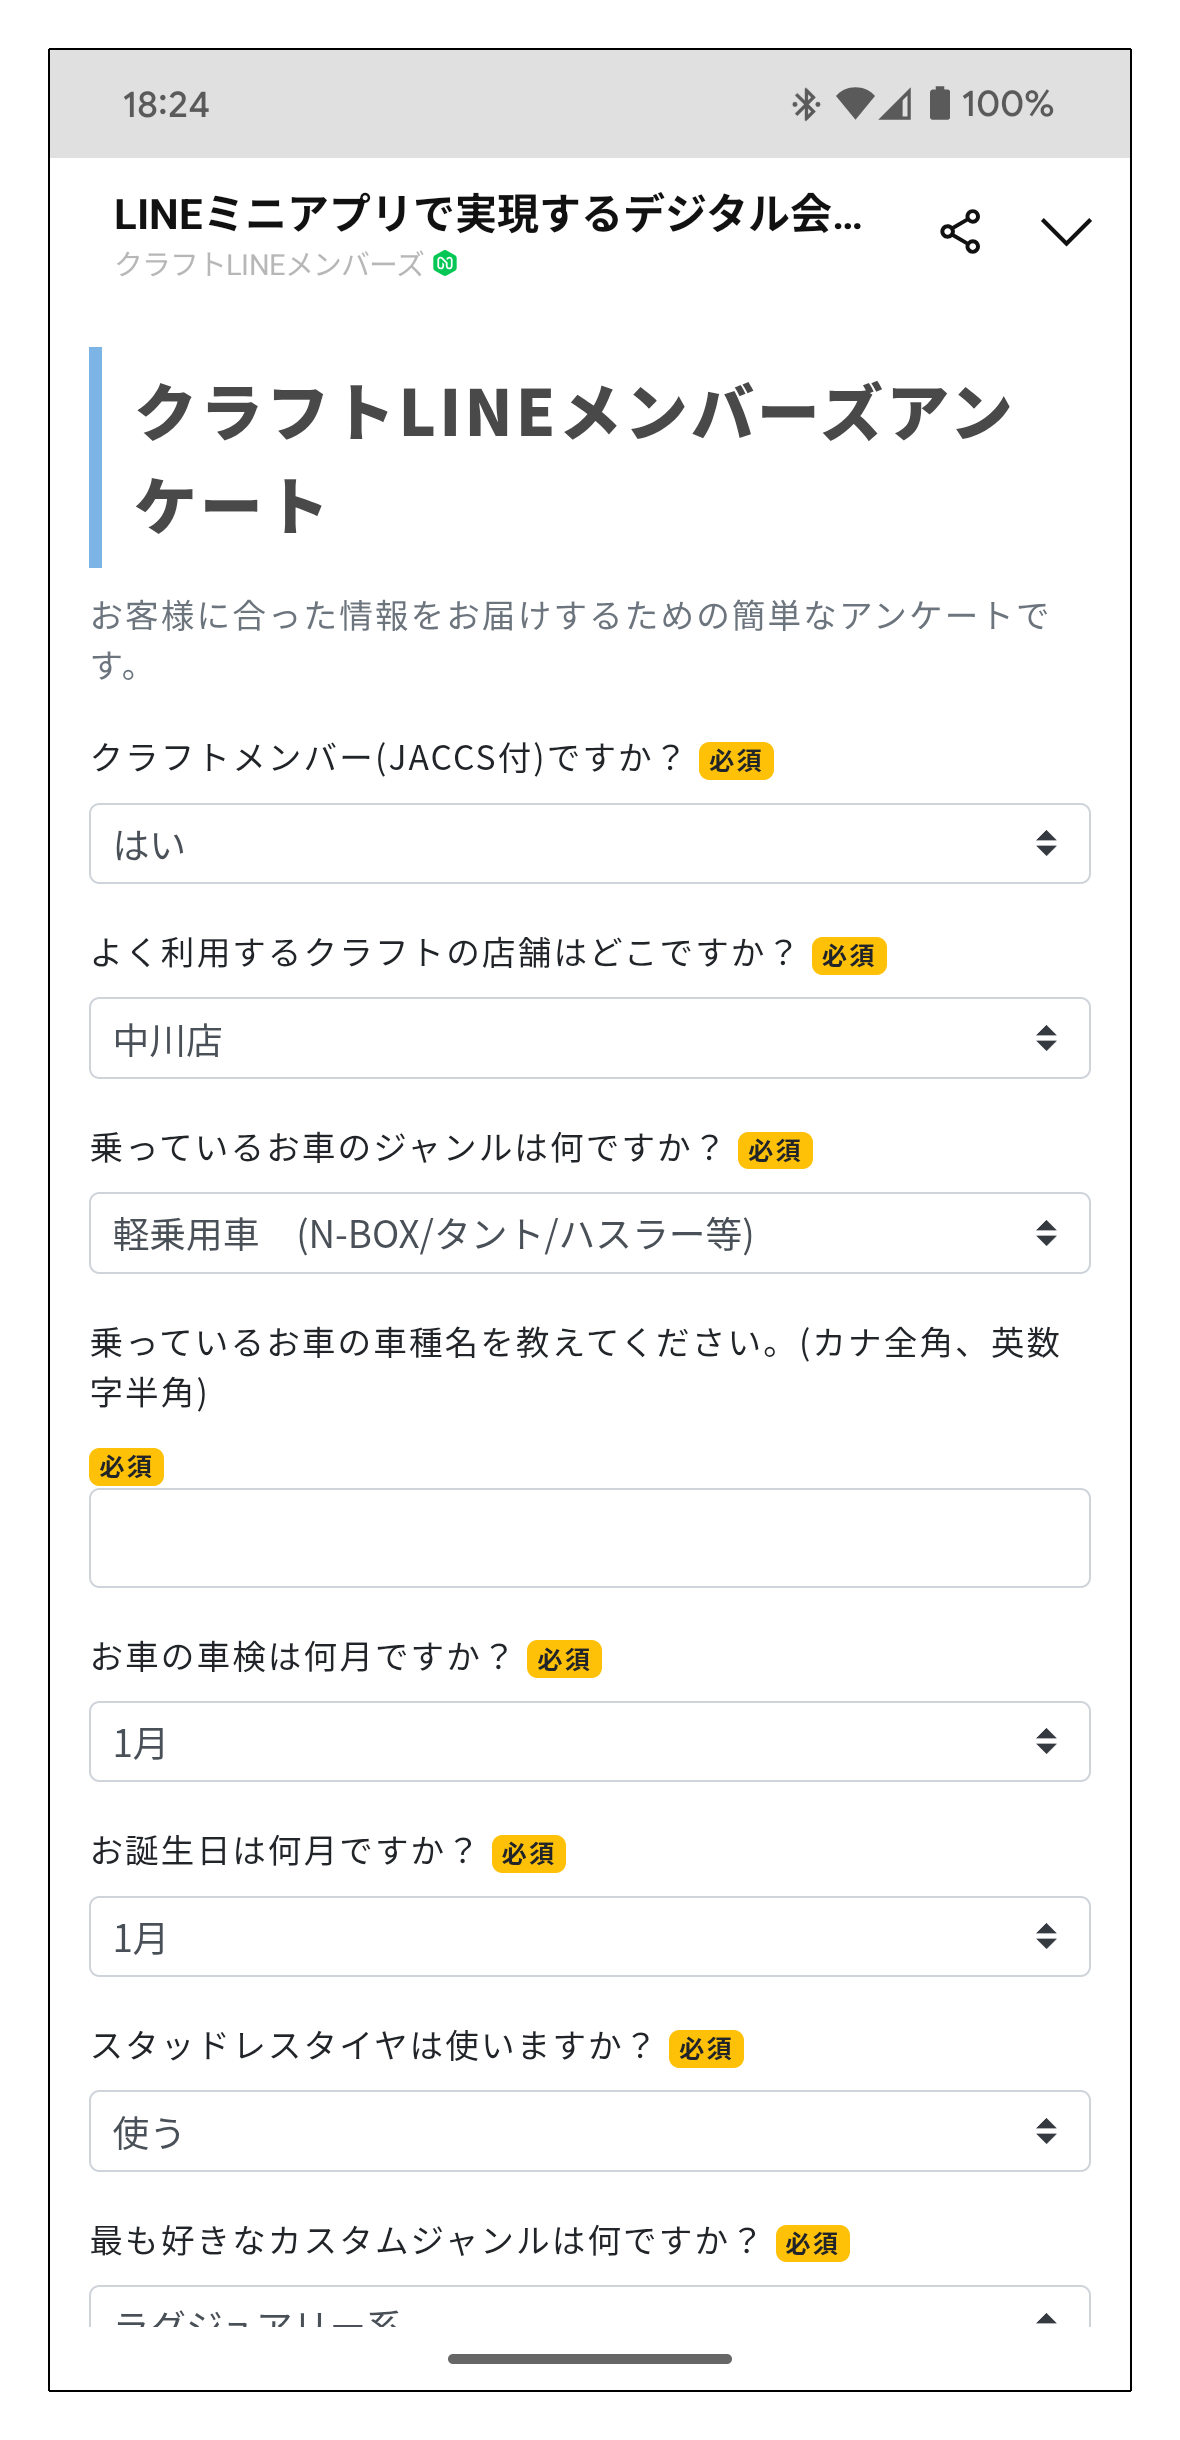Tap the クラフトLINEメンバーズ subtitle in header

tap(269, 265)
